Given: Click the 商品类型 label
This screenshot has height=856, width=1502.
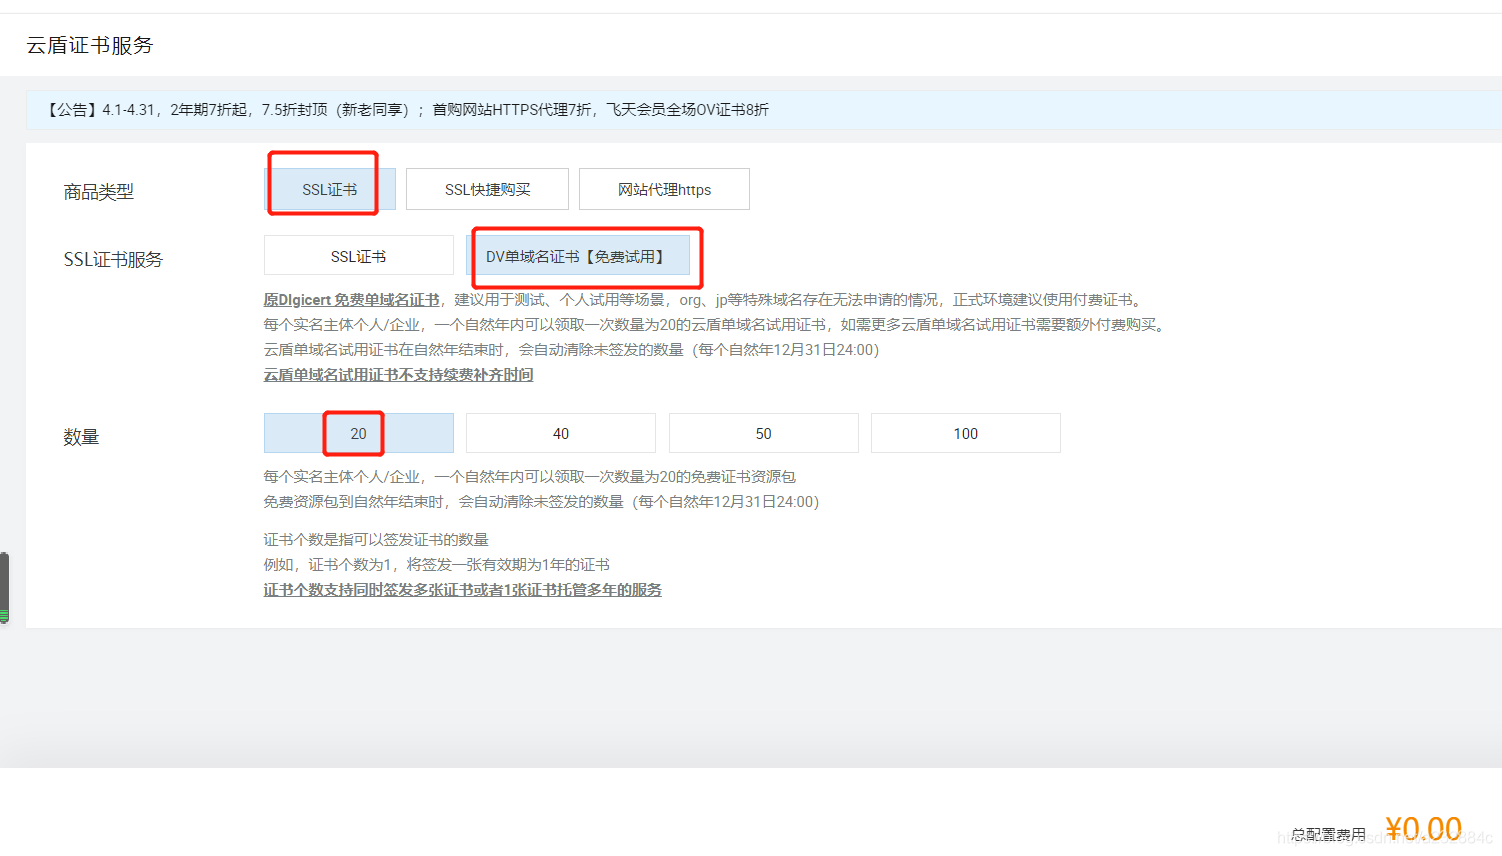Looking at the screenshot, I should [x=98, y=192].
